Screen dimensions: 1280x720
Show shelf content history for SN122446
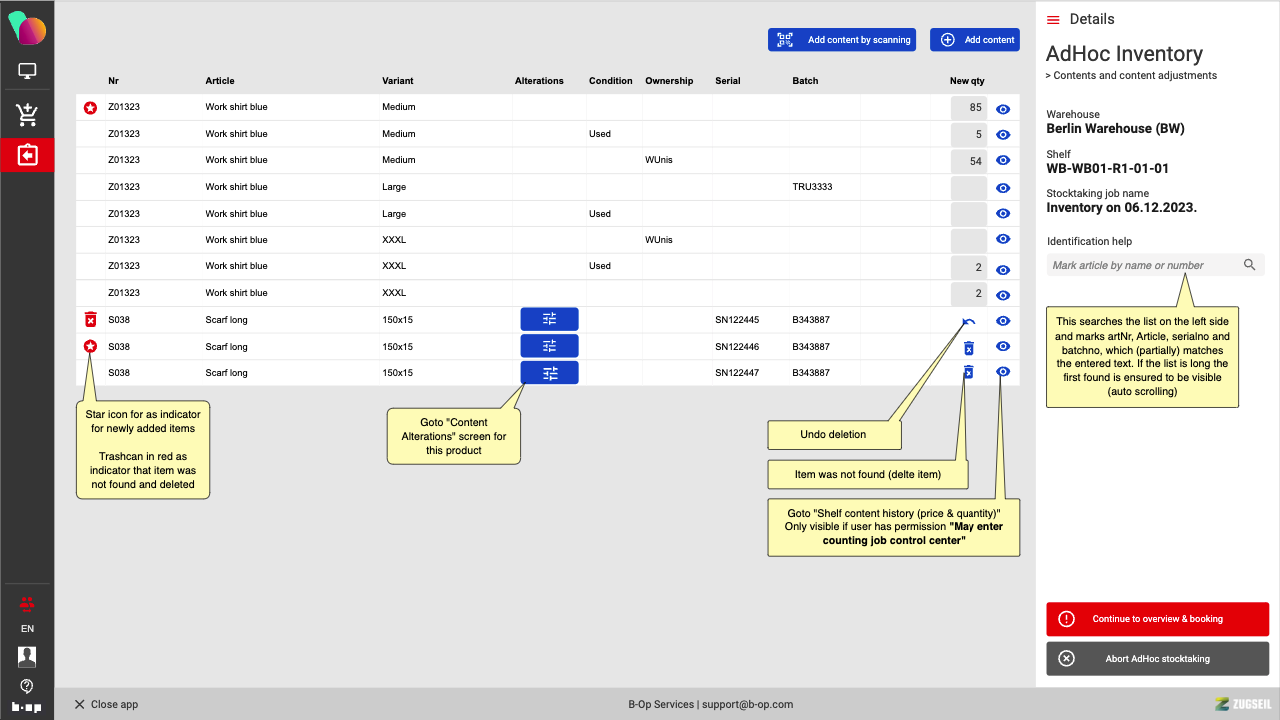click(1003, 346)
